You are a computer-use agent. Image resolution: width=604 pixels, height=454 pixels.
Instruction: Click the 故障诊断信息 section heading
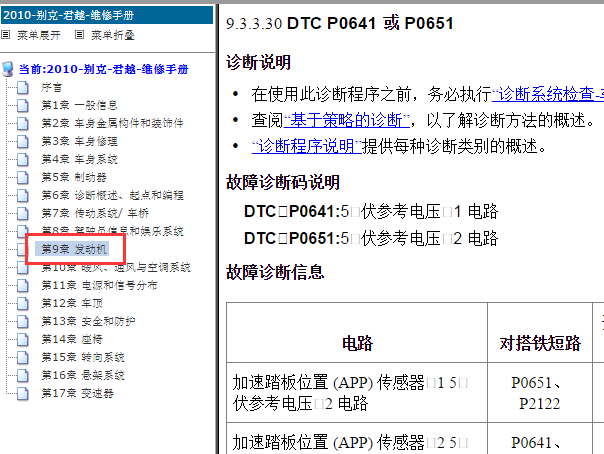point(275,272)
